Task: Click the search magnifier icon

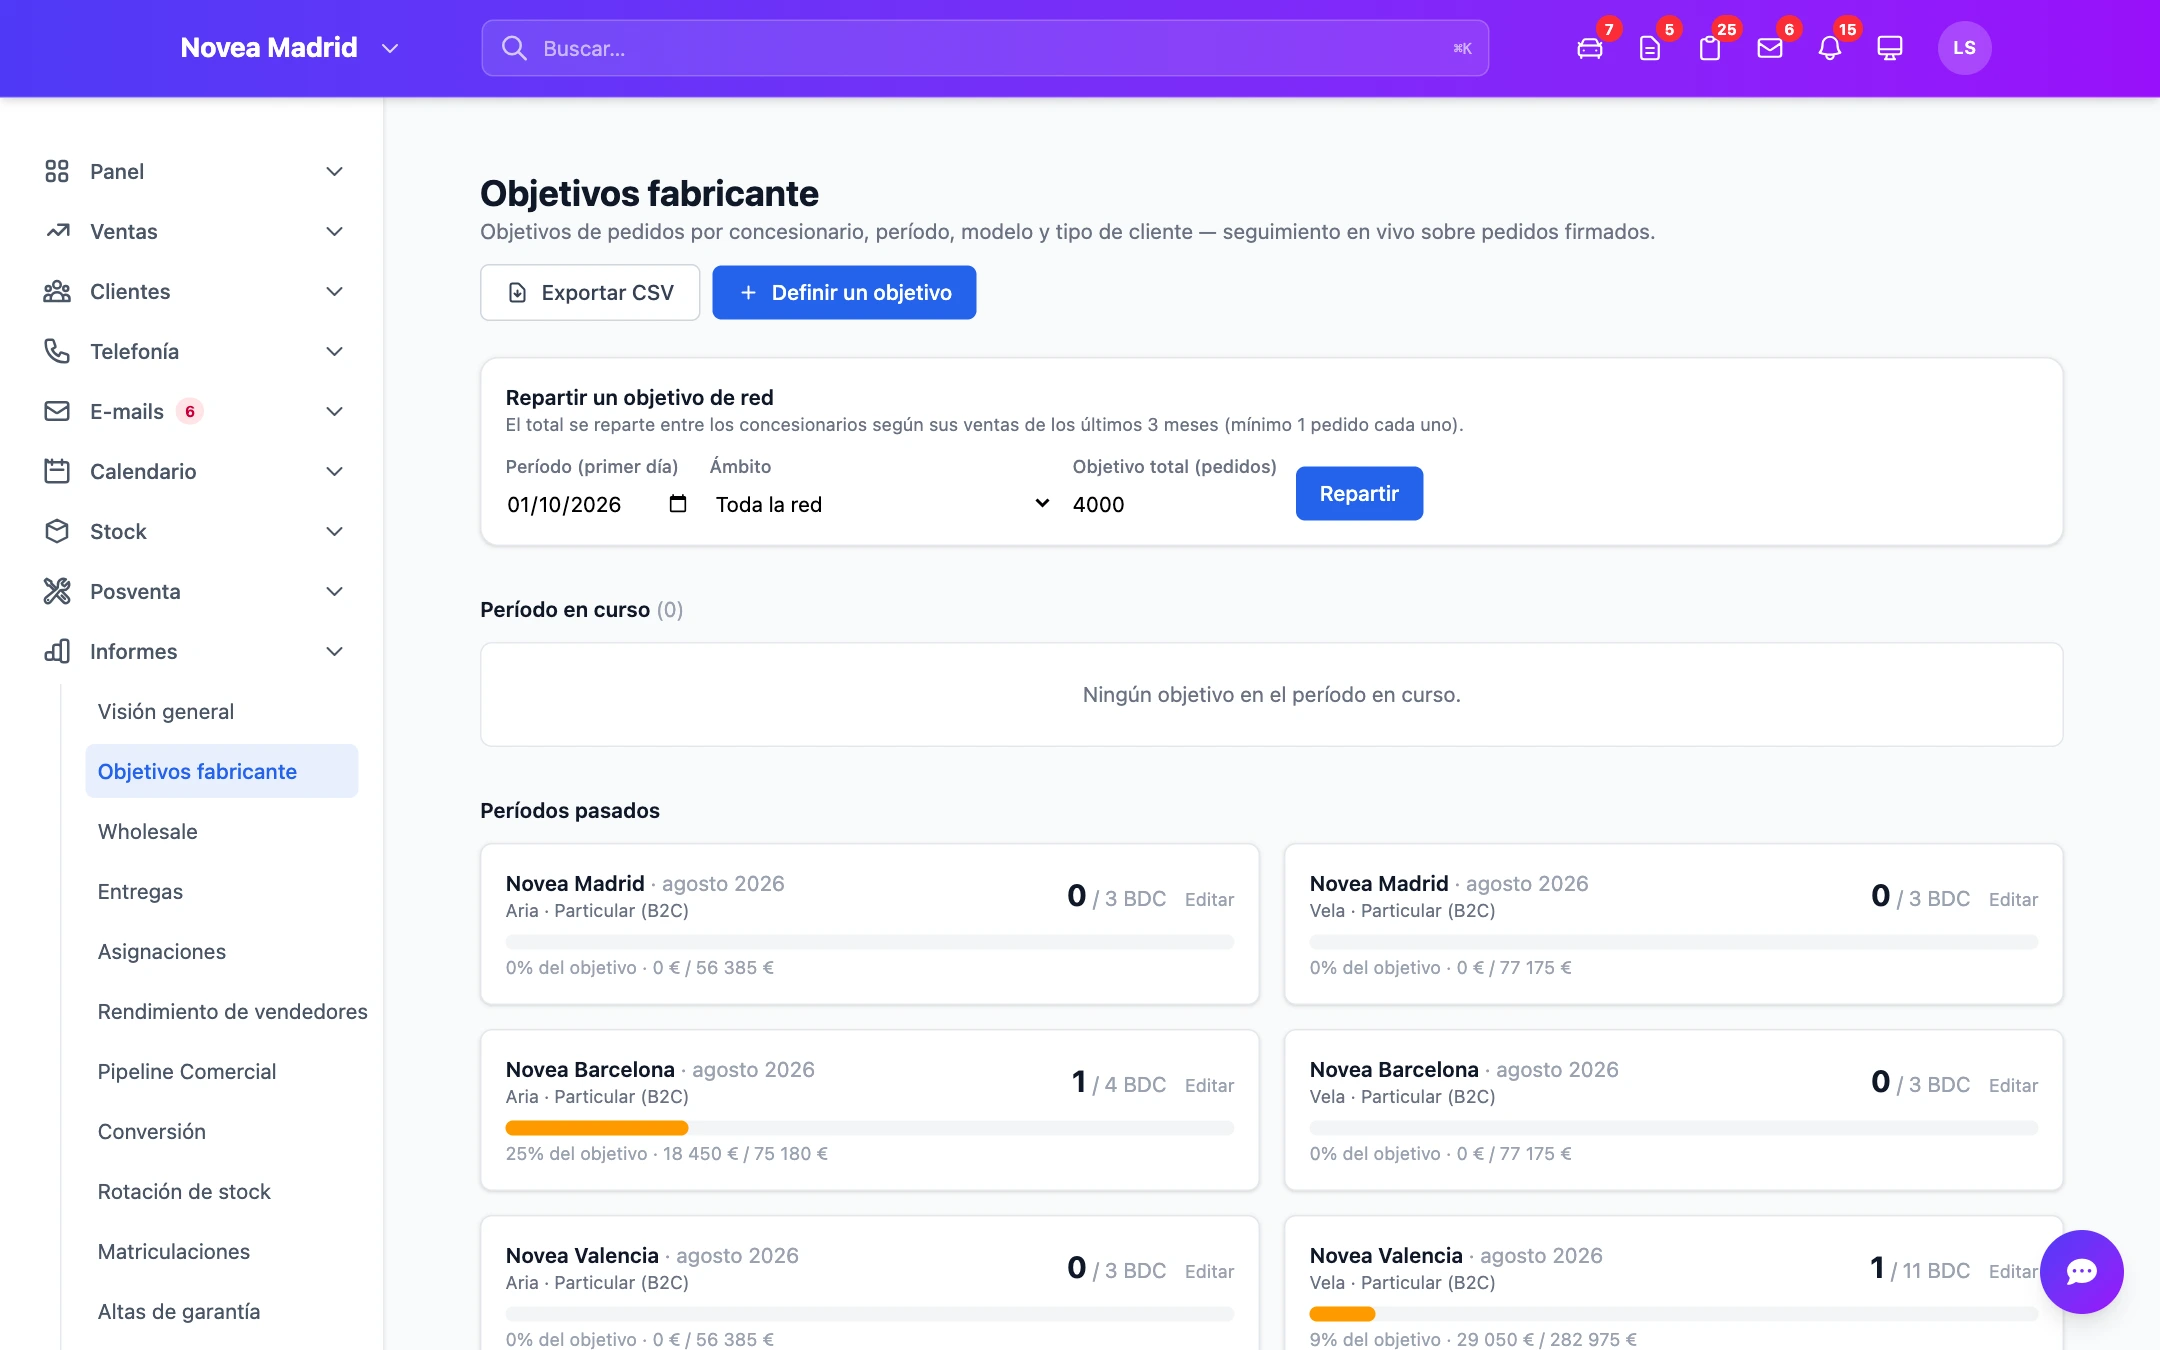Action: pyautogui.click(x=514, y=48)
